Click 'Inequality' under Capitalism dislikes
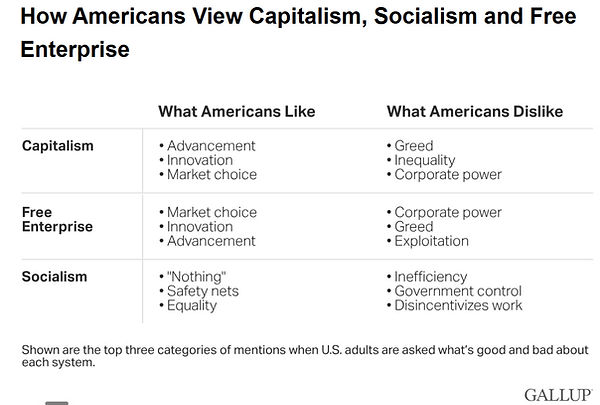This screenshot has width=600, height=405. click(x=425, y=160)
